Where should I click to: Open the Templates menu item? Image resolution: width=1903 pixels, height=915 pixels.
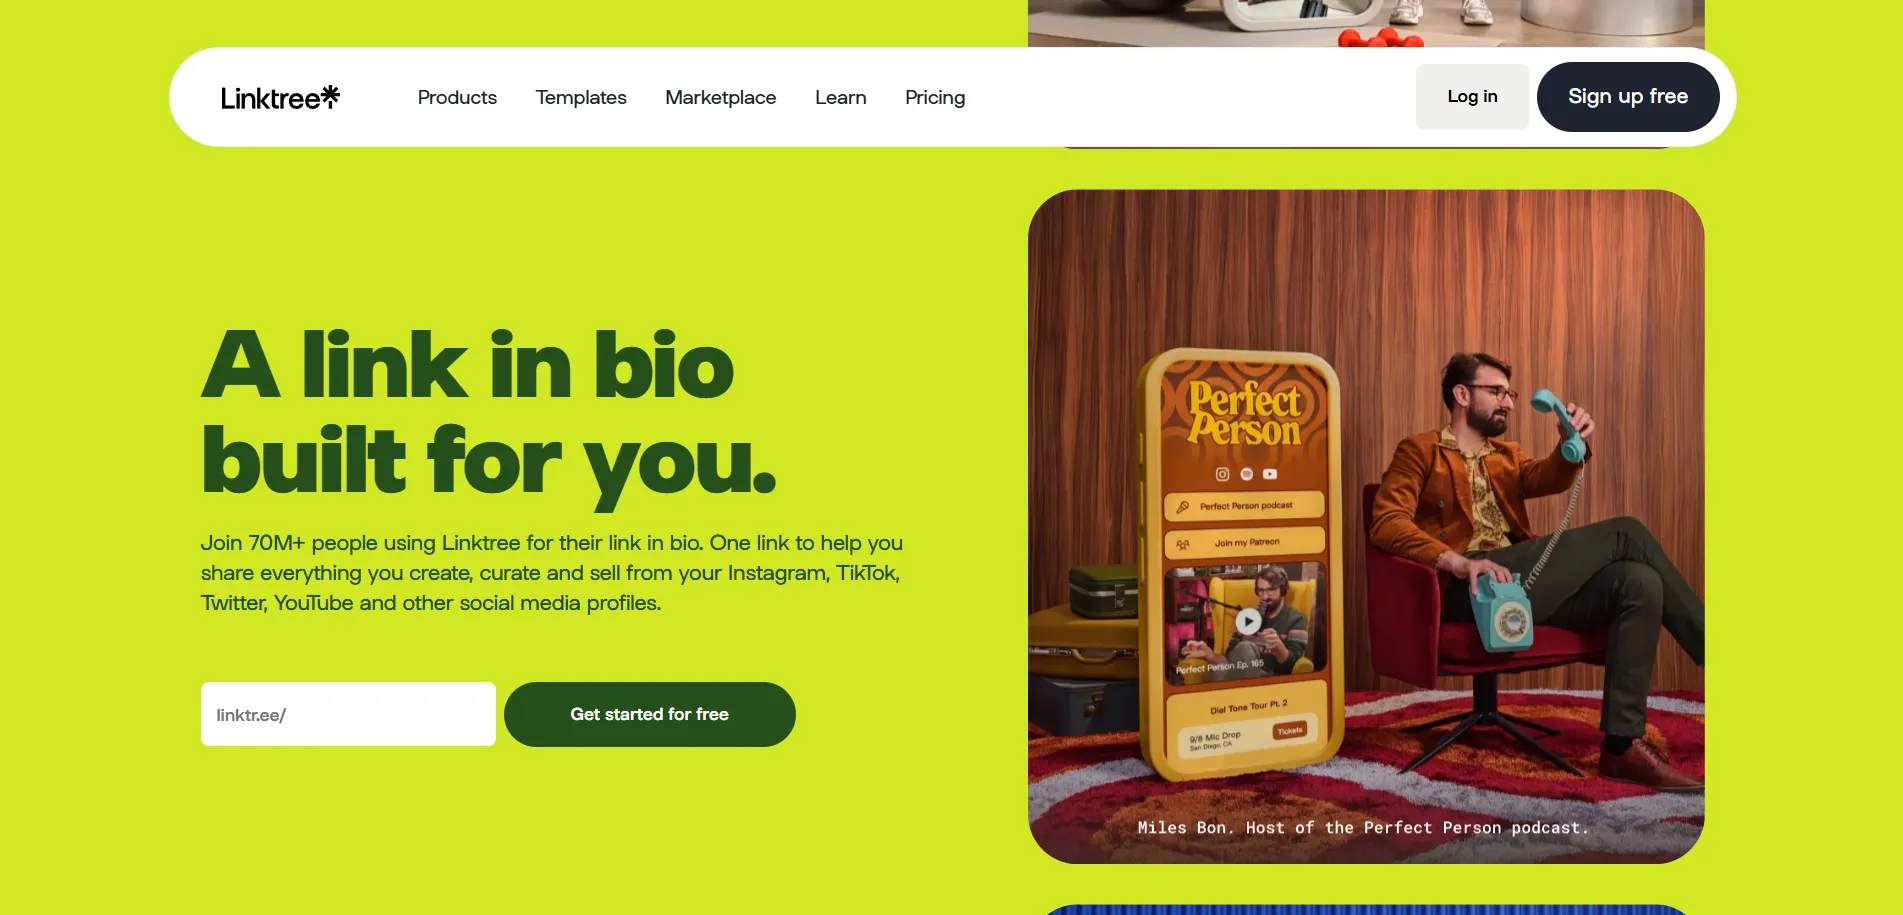coord(581,97)
